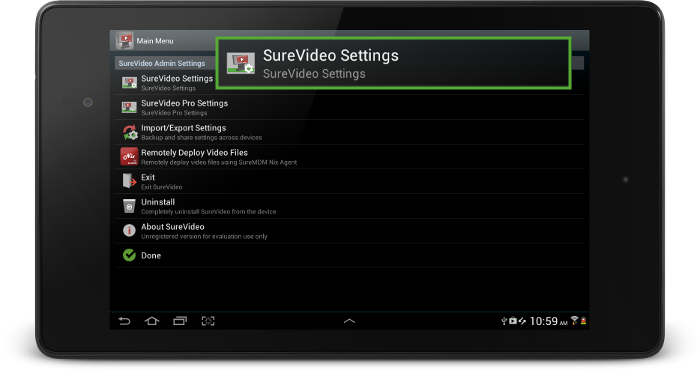Screen dimensions: 700x370
Task: Click the Exit door arrow icon
Action: (x=129, y=181)
